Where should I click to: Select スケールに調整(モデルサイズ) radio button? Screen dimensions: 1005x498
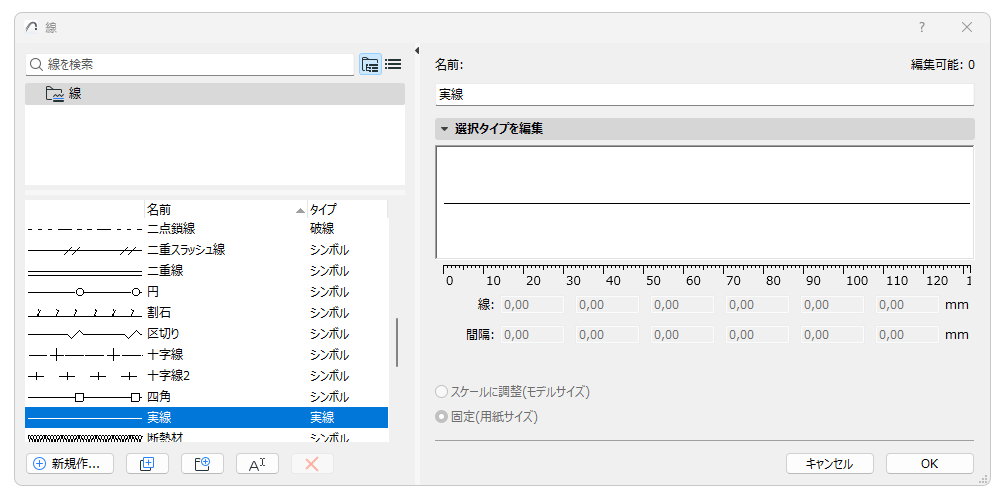point(442,392)
